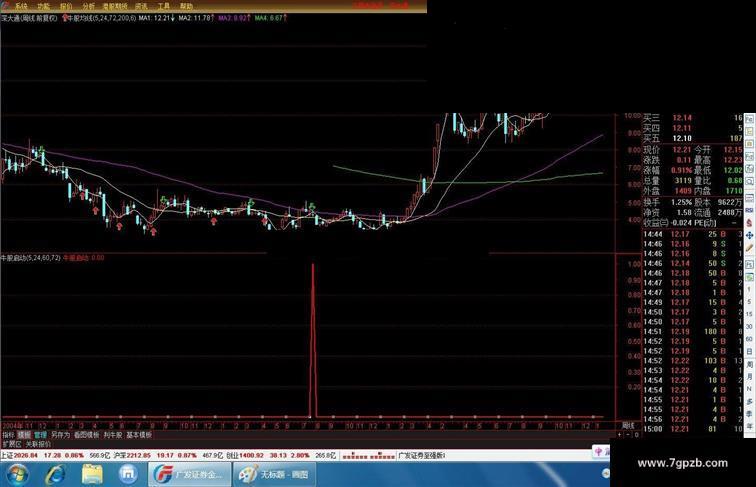This screenshot has height=487, width=756.
Task: Click the blue four-arrow move icon
Action: coord(749,235)
